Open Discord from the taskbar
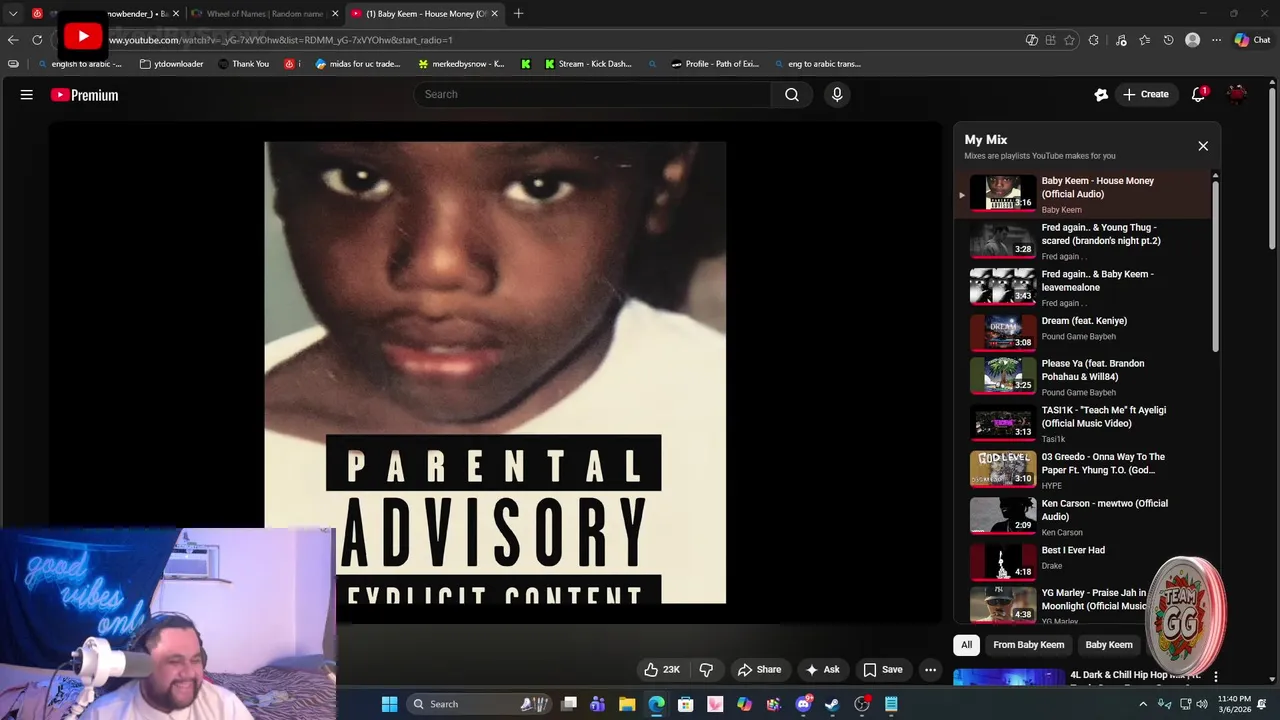Screen dimensions: 1280x720 pos(803,704)
